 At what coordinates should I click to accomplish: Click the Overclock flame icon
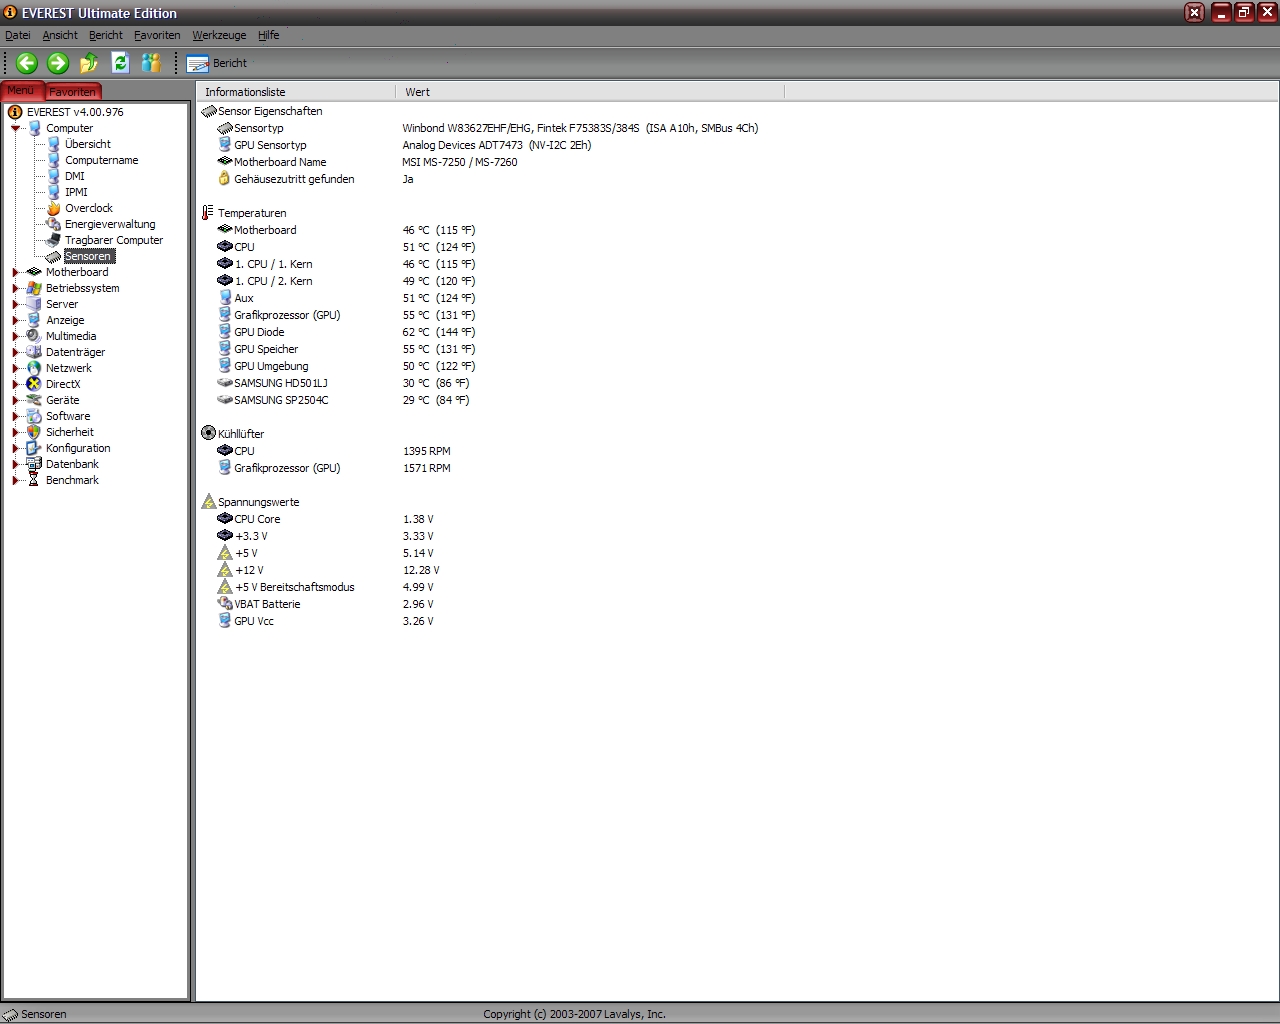pyautogui.click(x=54, y=208)
